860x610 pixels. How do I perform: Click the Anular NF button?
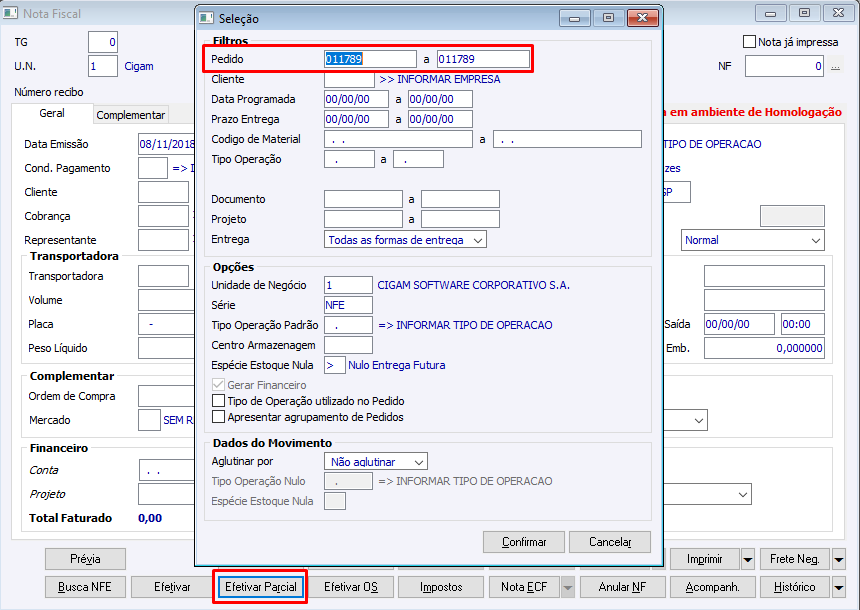click(x=623, y=587)
